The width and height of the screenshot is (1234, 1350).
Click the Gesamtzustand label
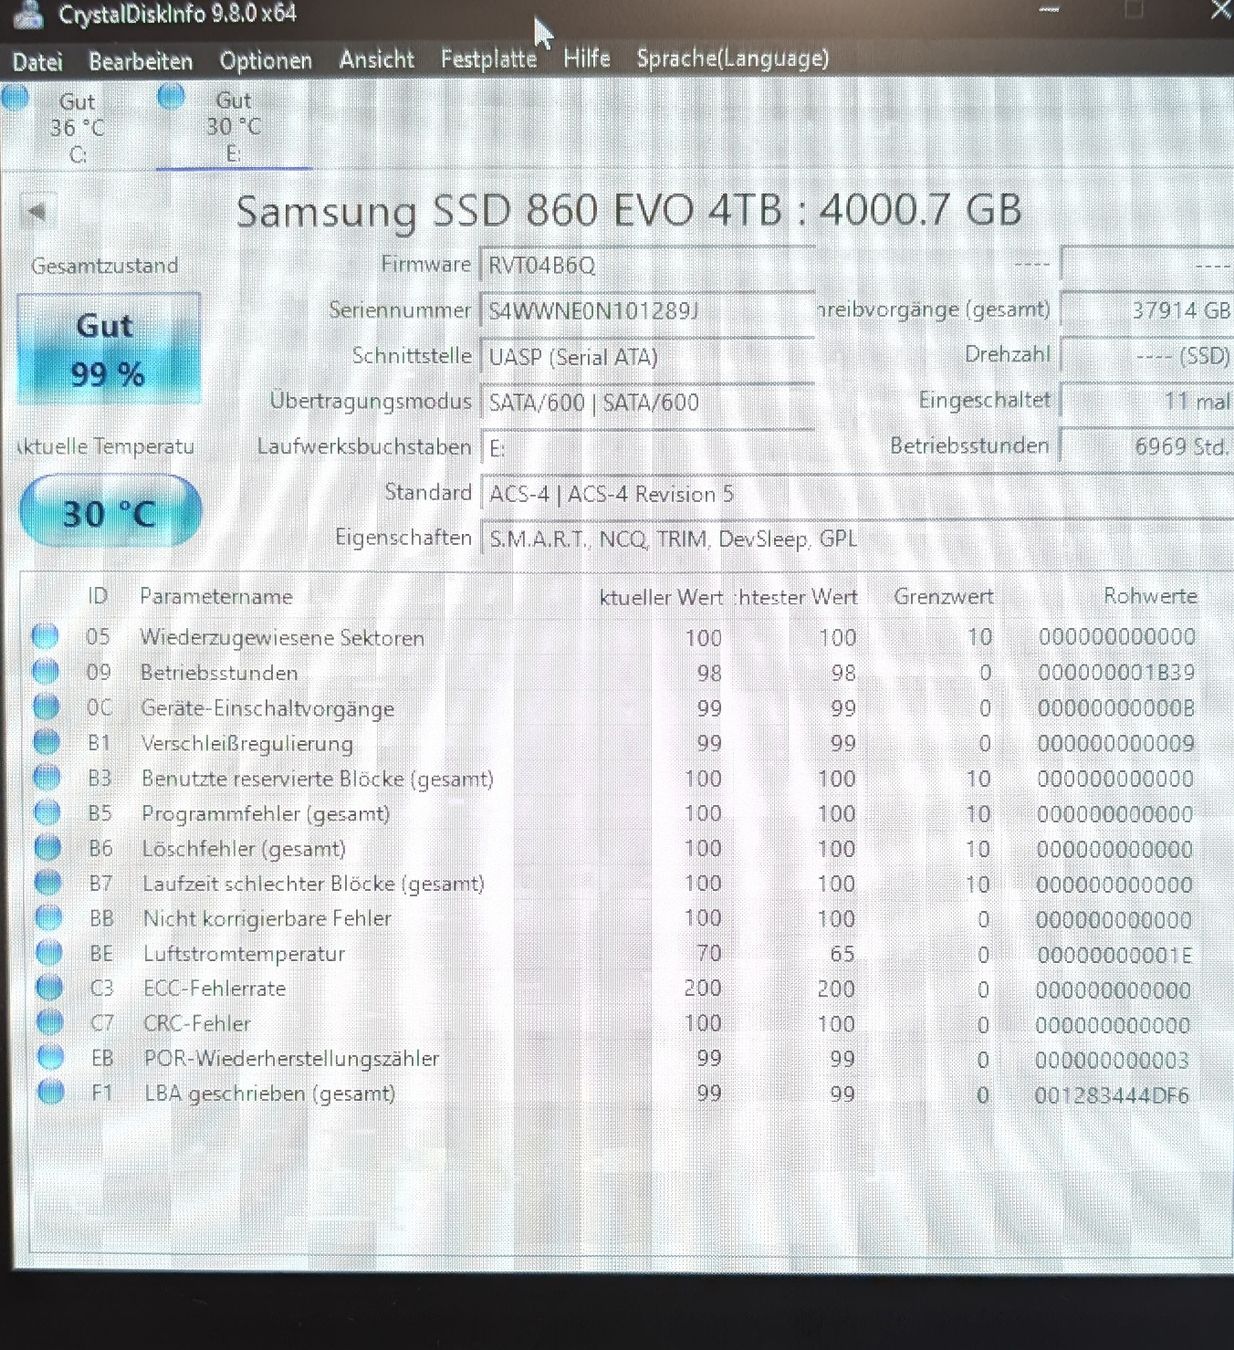point(105,266)
